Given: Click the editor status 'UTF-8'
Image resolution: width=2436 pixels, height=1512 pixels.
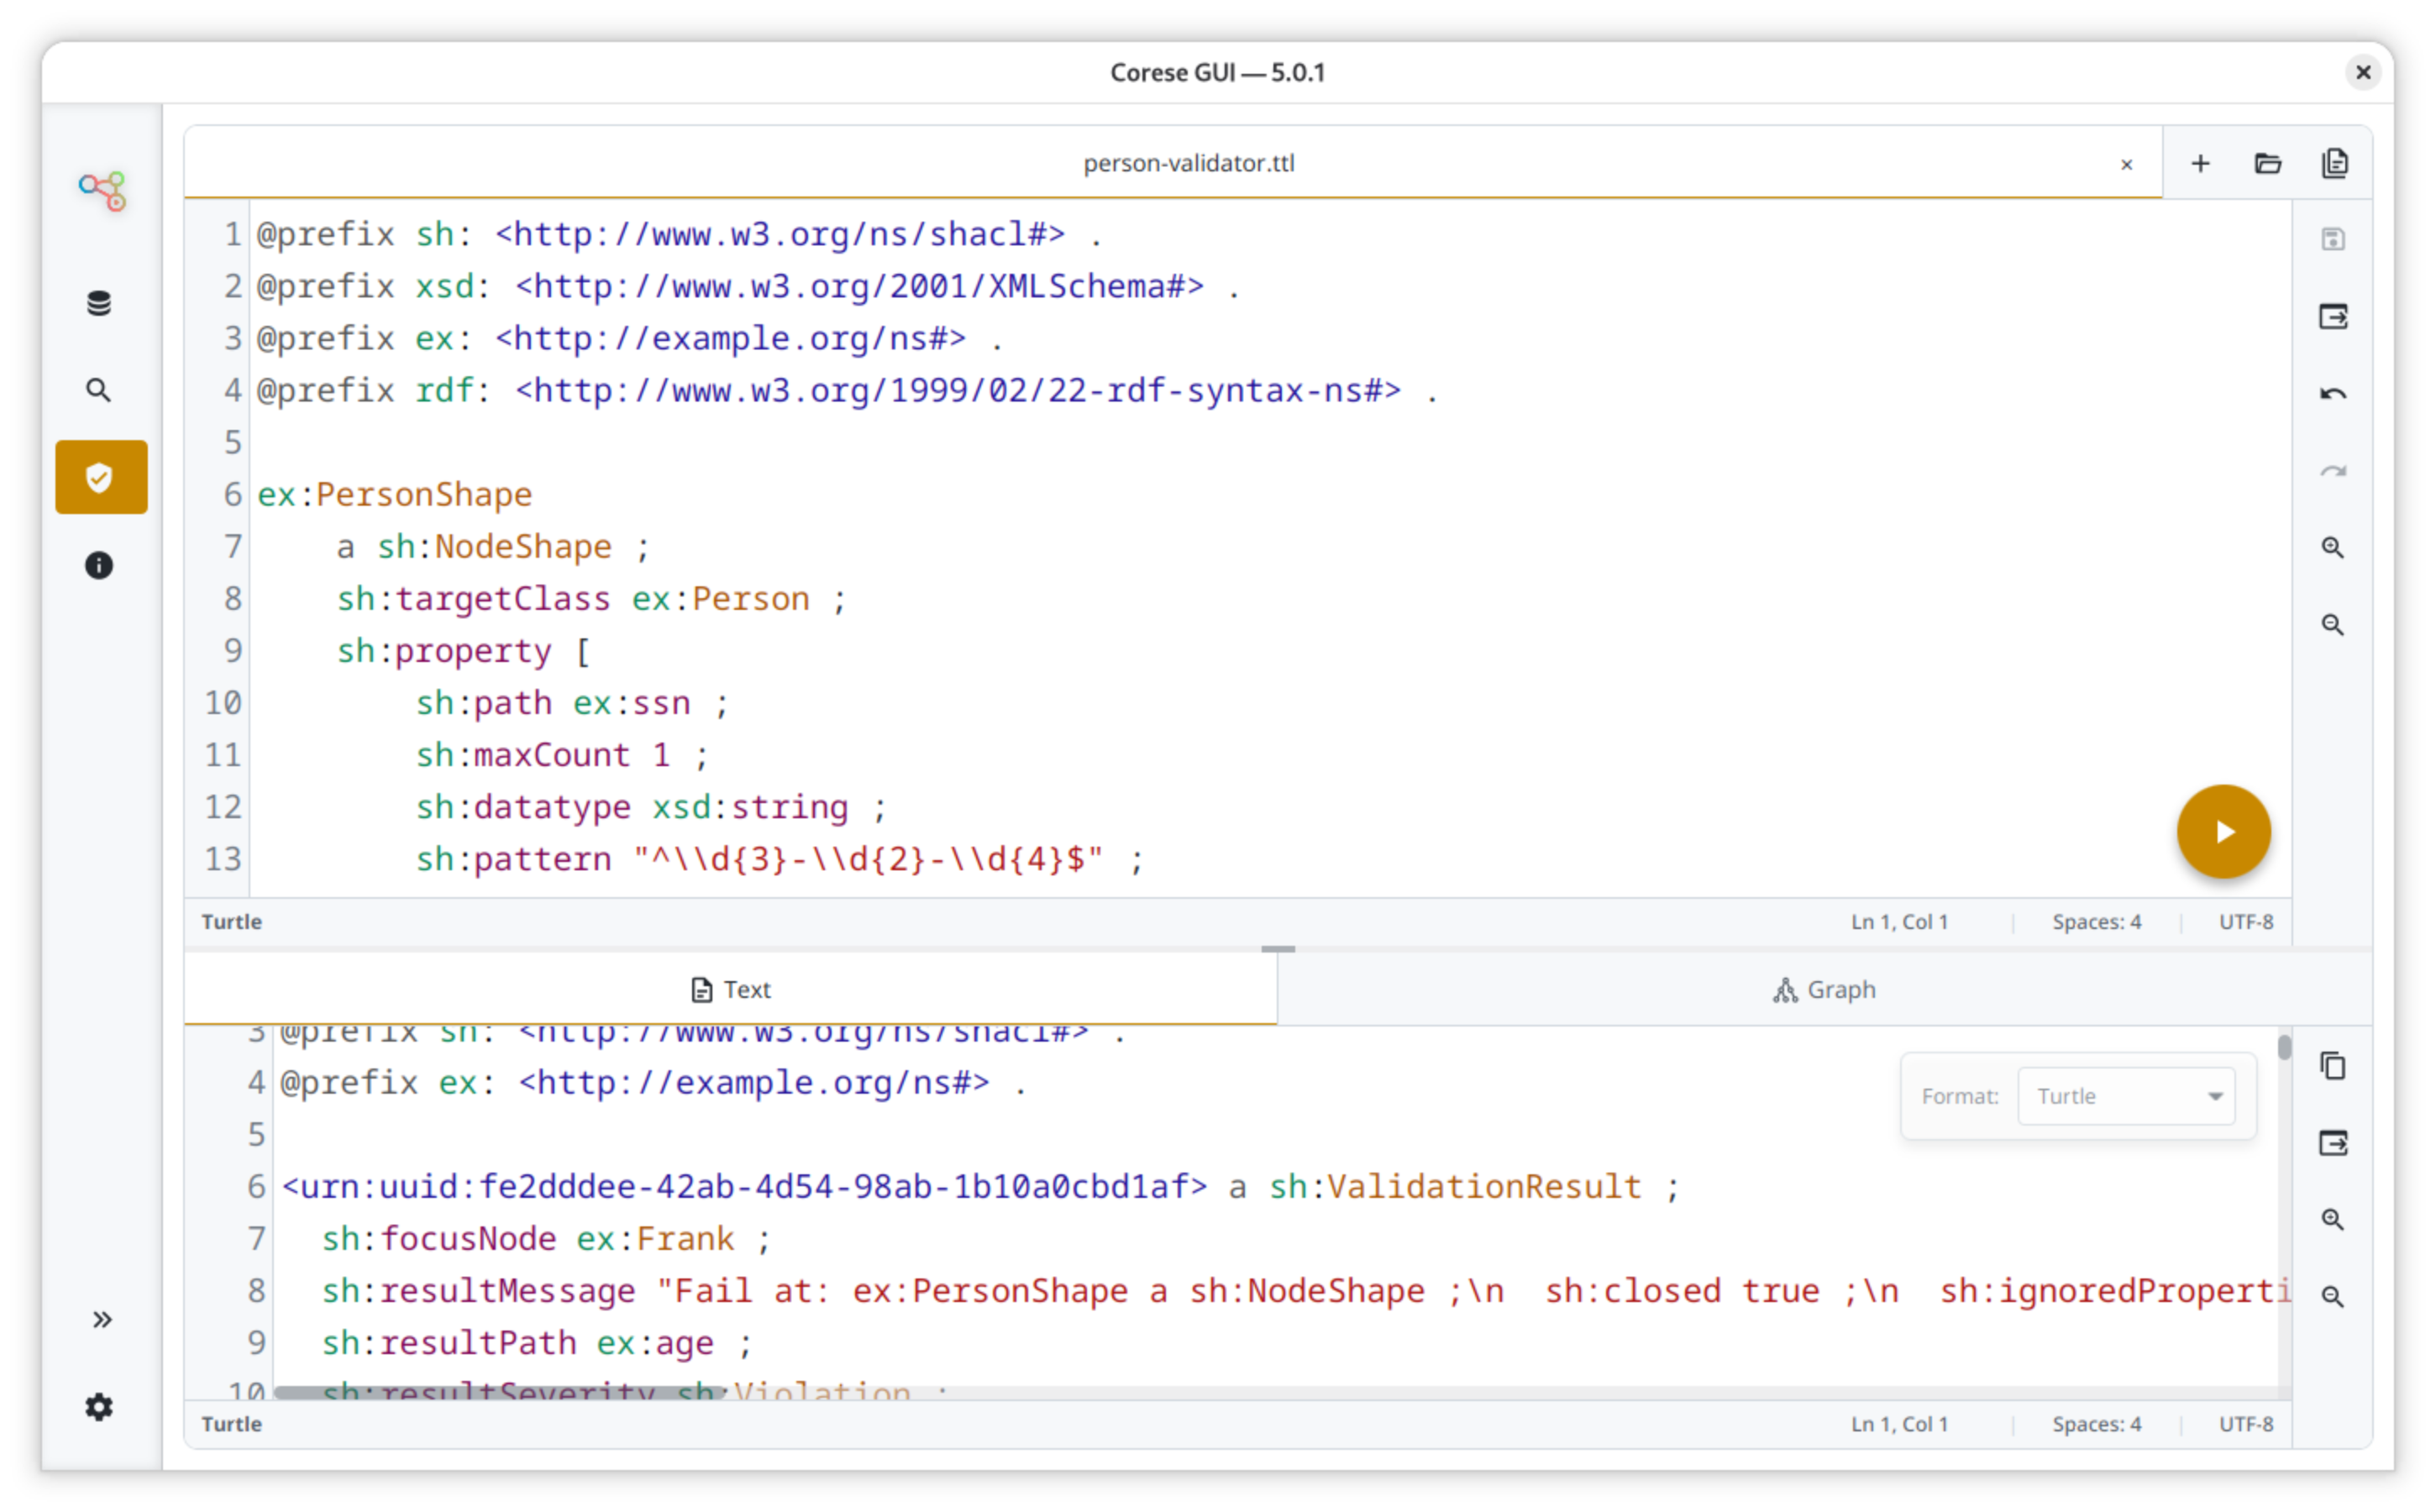Looking at the screenshot, I should [2246, 921].
